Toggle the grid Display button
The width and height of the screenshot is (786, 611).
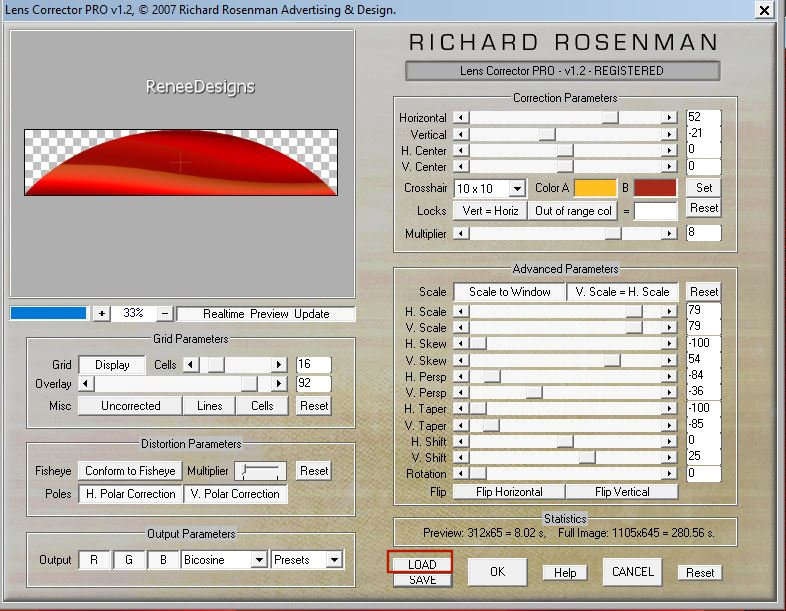pyautogui.click(x=112, y=365)
